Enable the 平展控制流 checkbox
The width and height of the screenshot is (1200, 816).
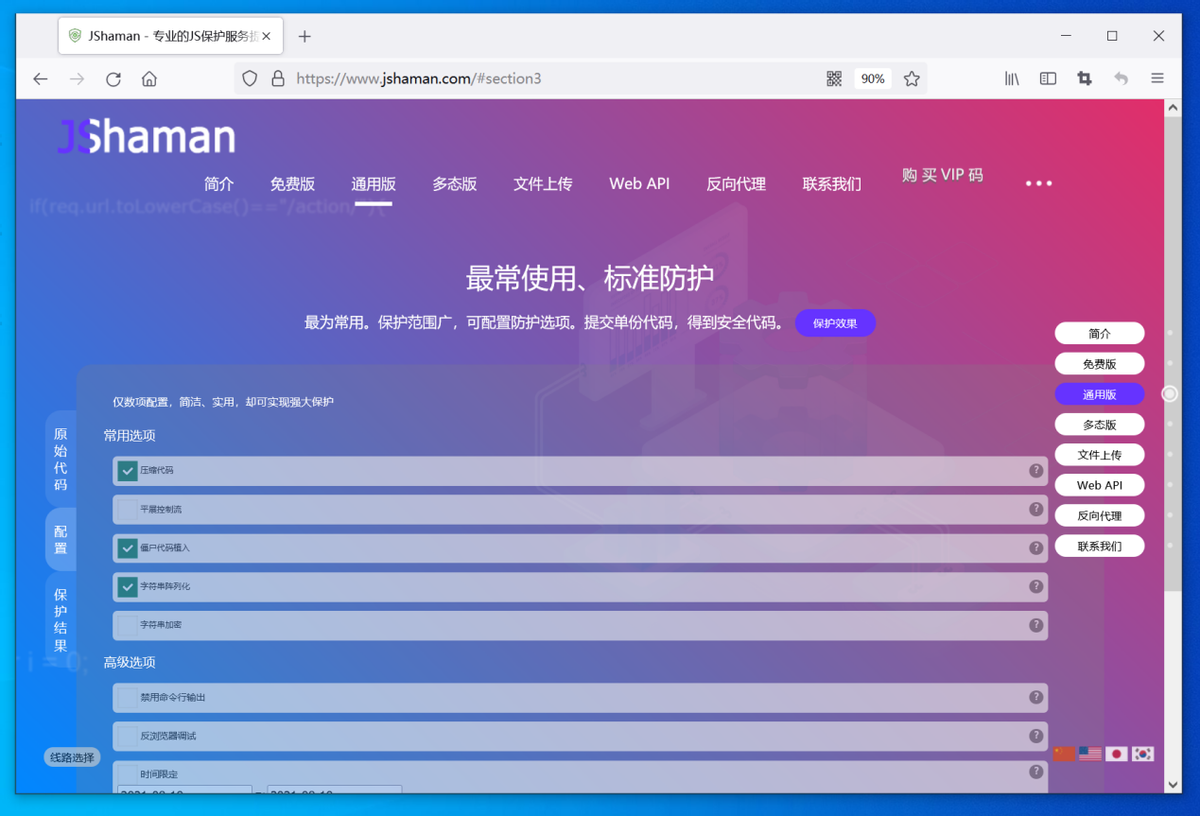tap(127, 509)
